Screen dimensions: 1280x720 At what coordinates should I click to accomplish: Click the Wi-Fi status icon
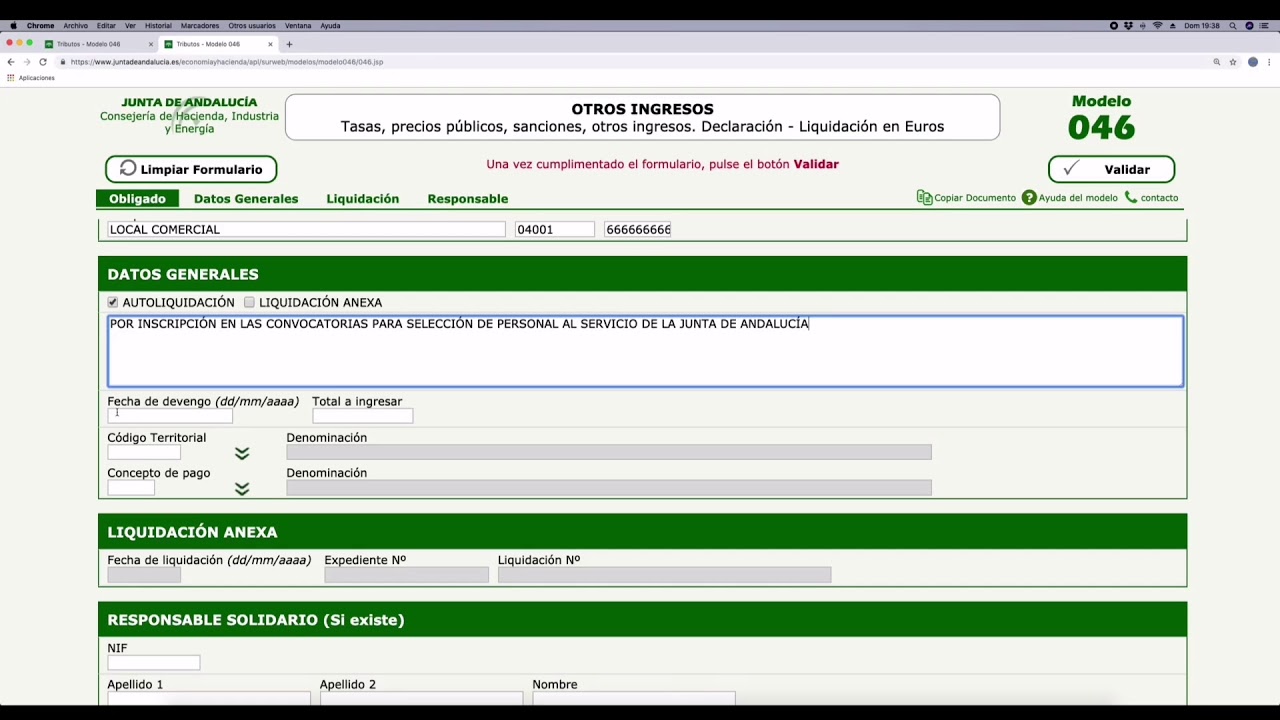[x=1157, y=26]
